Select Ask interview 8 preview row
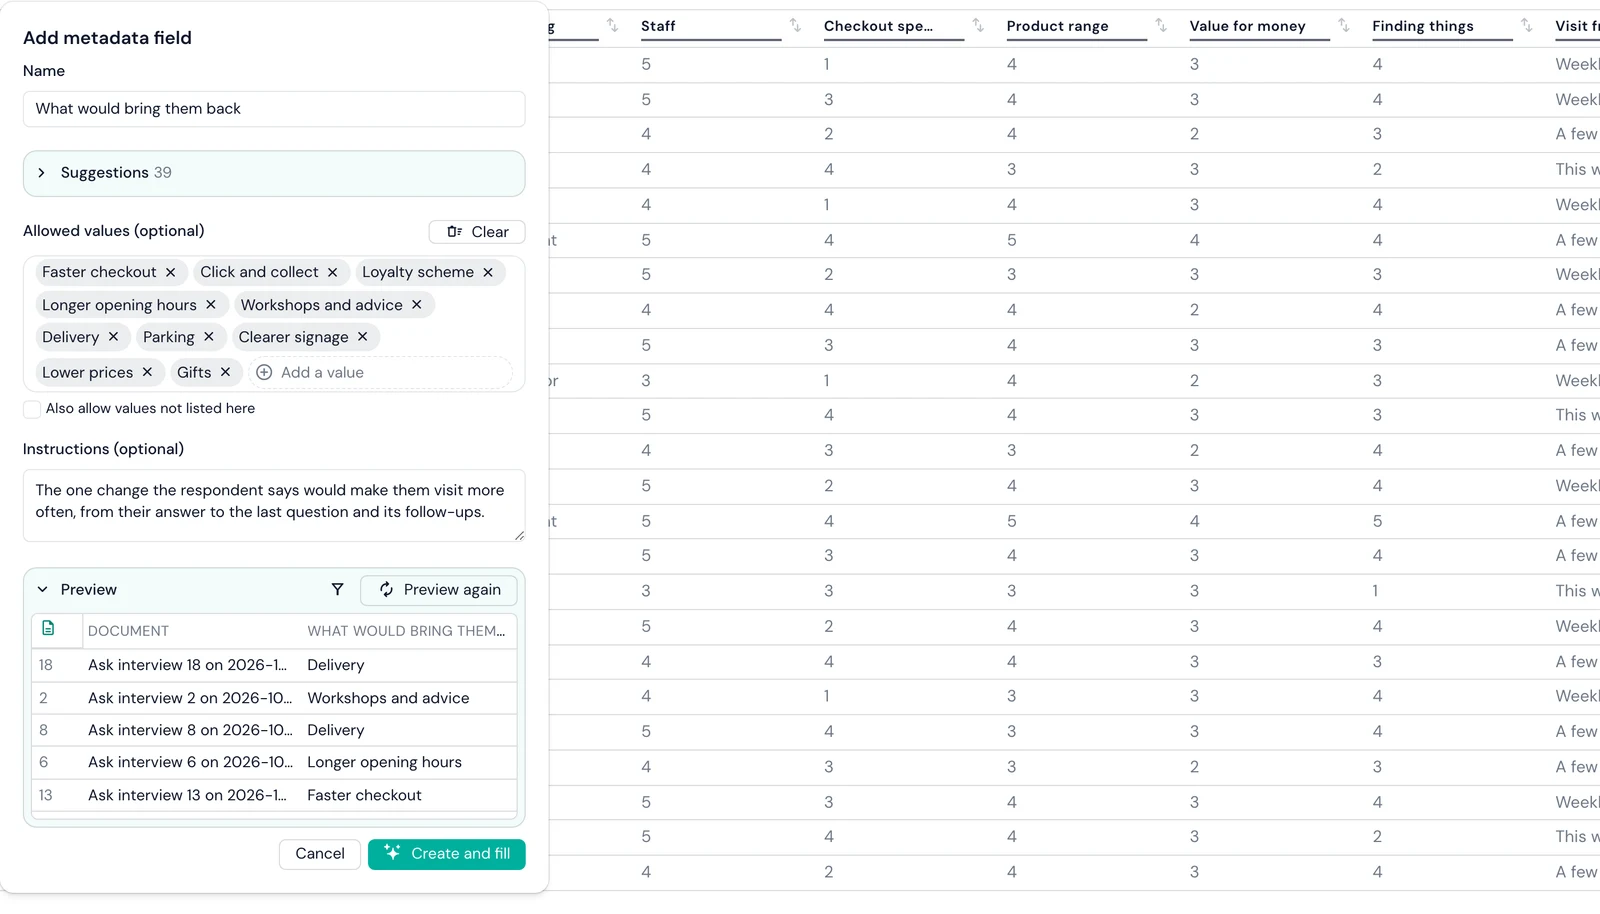The image size is (1600, 914). pos(274,730)
